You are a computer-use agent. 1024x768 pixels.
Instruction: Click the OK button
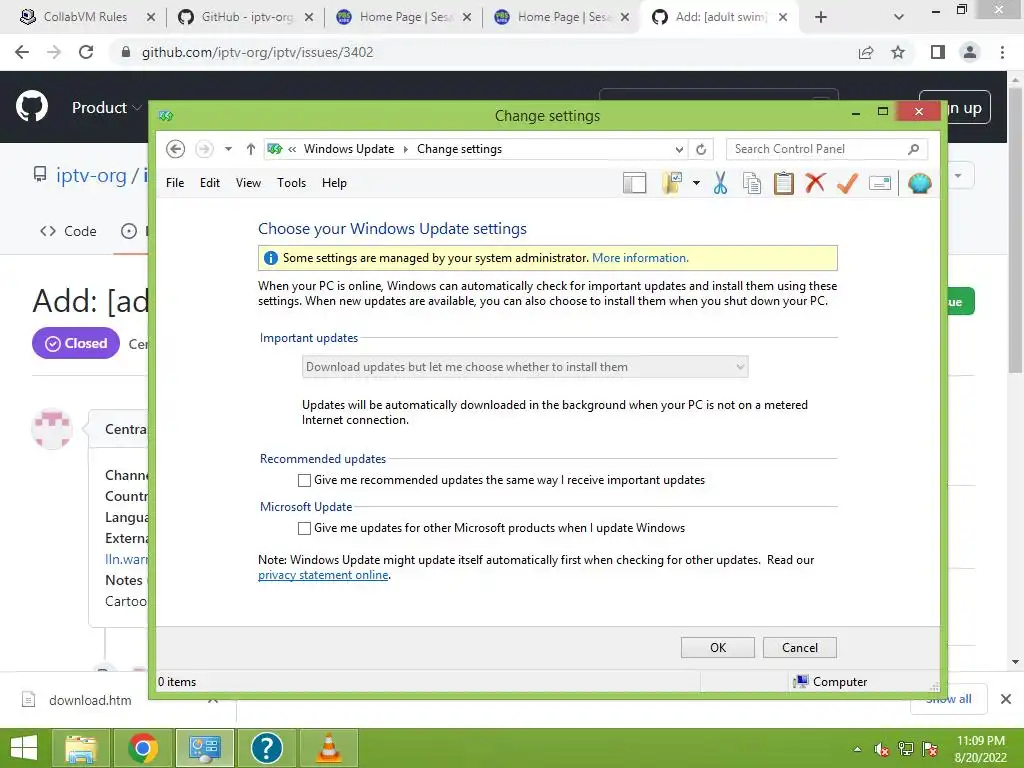coord(718,648)
